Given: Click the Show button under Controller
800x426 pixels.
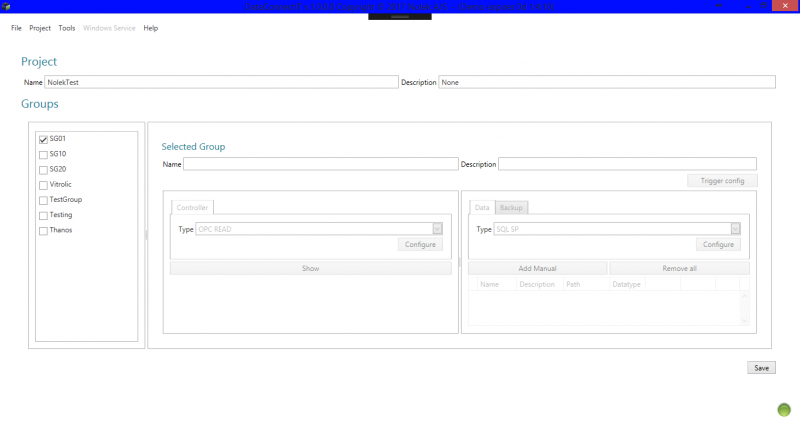Looking at the screenshot, I should pos(310,268).
